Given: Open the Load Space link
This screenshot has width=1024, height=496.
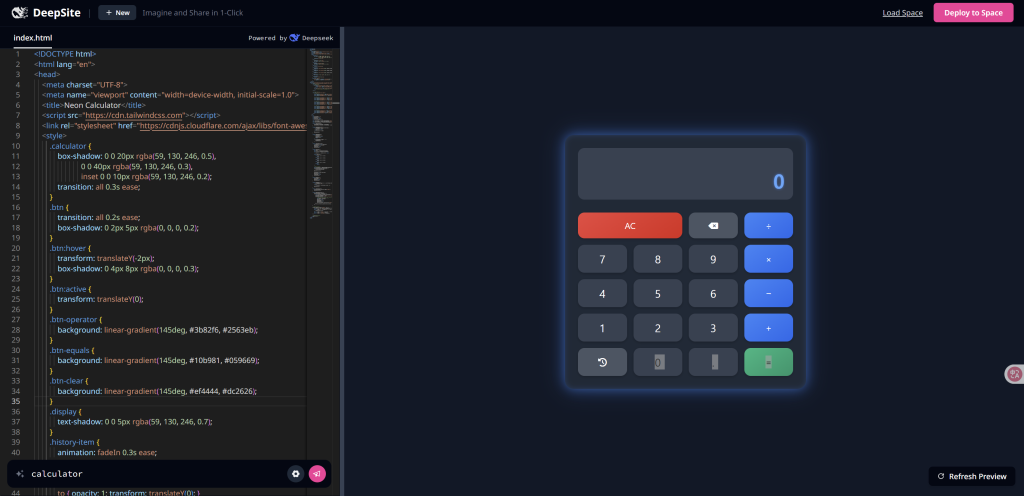Looking at the screenshot, I should click(x=903, y=12).
